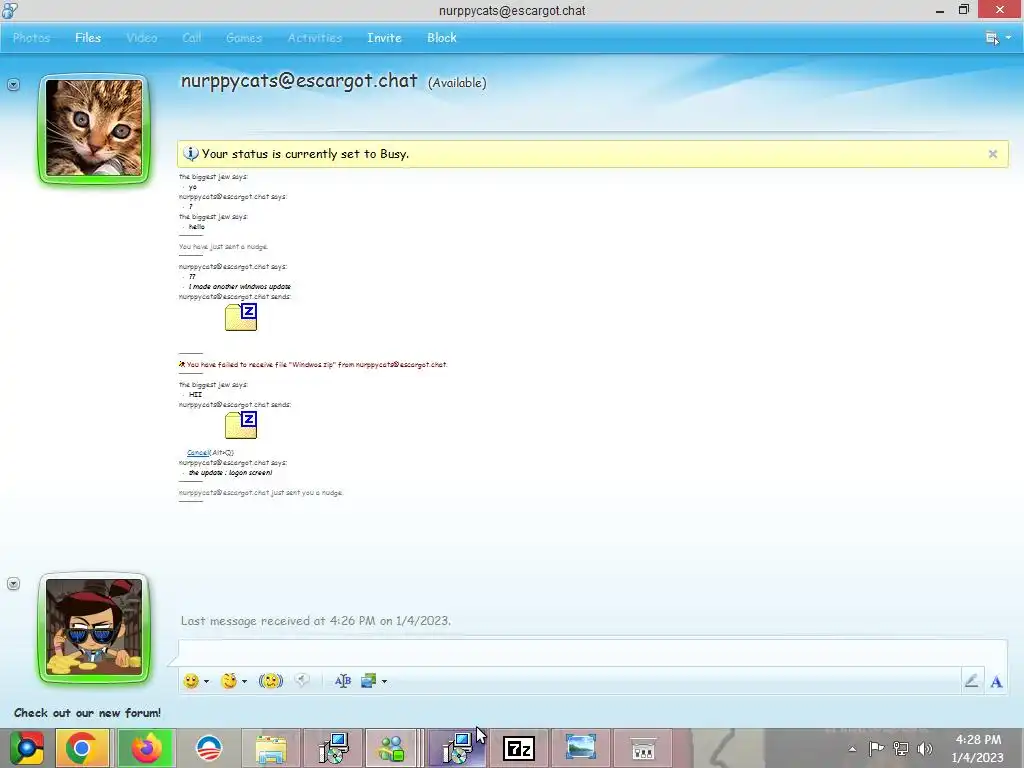The height and width of the screenshot is (768, 1024).
Task: Cancel the file transfer link
Action: pyautogui.click(x=197, y=453)
